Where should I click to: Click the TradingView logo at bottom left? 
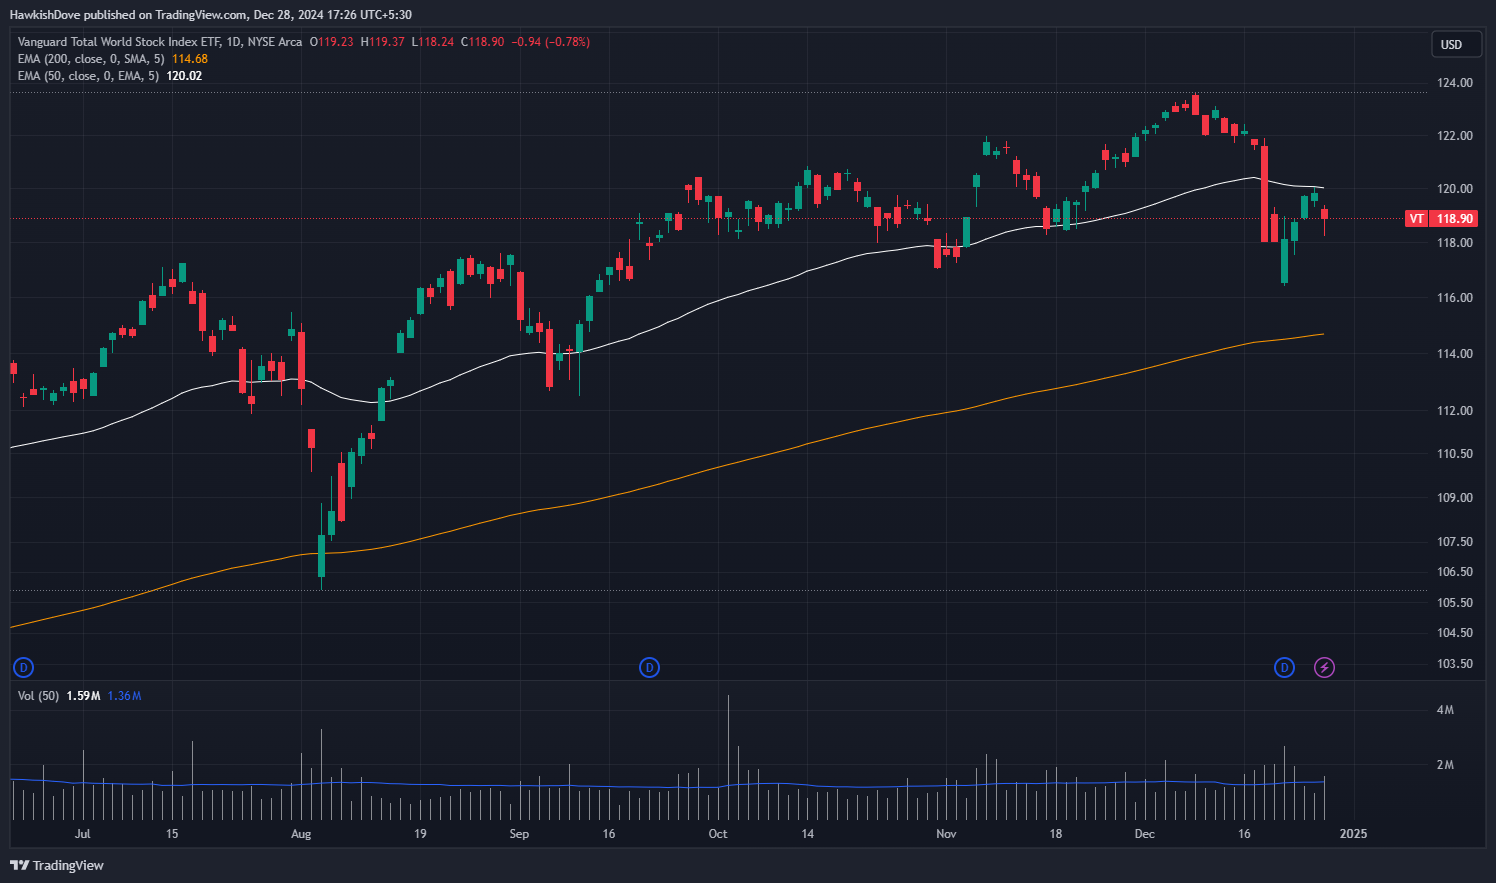(x=57, y=865)
